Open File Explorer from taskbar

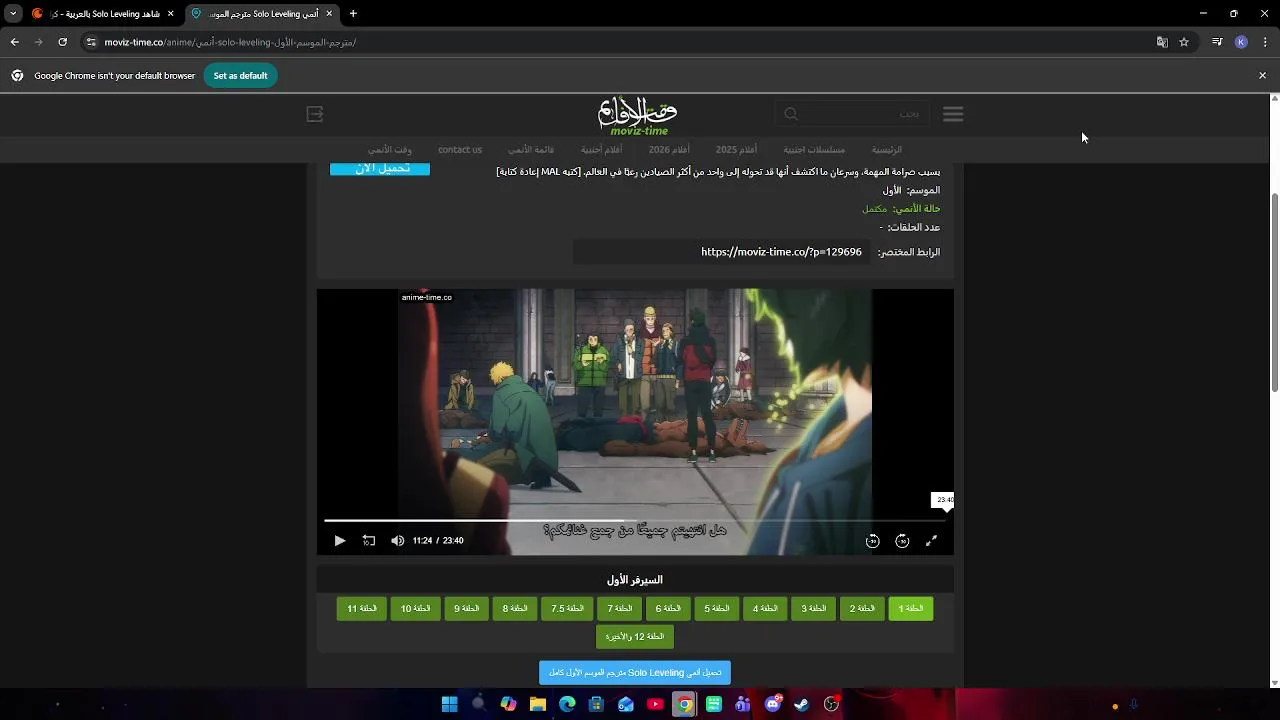pos(538,704)
